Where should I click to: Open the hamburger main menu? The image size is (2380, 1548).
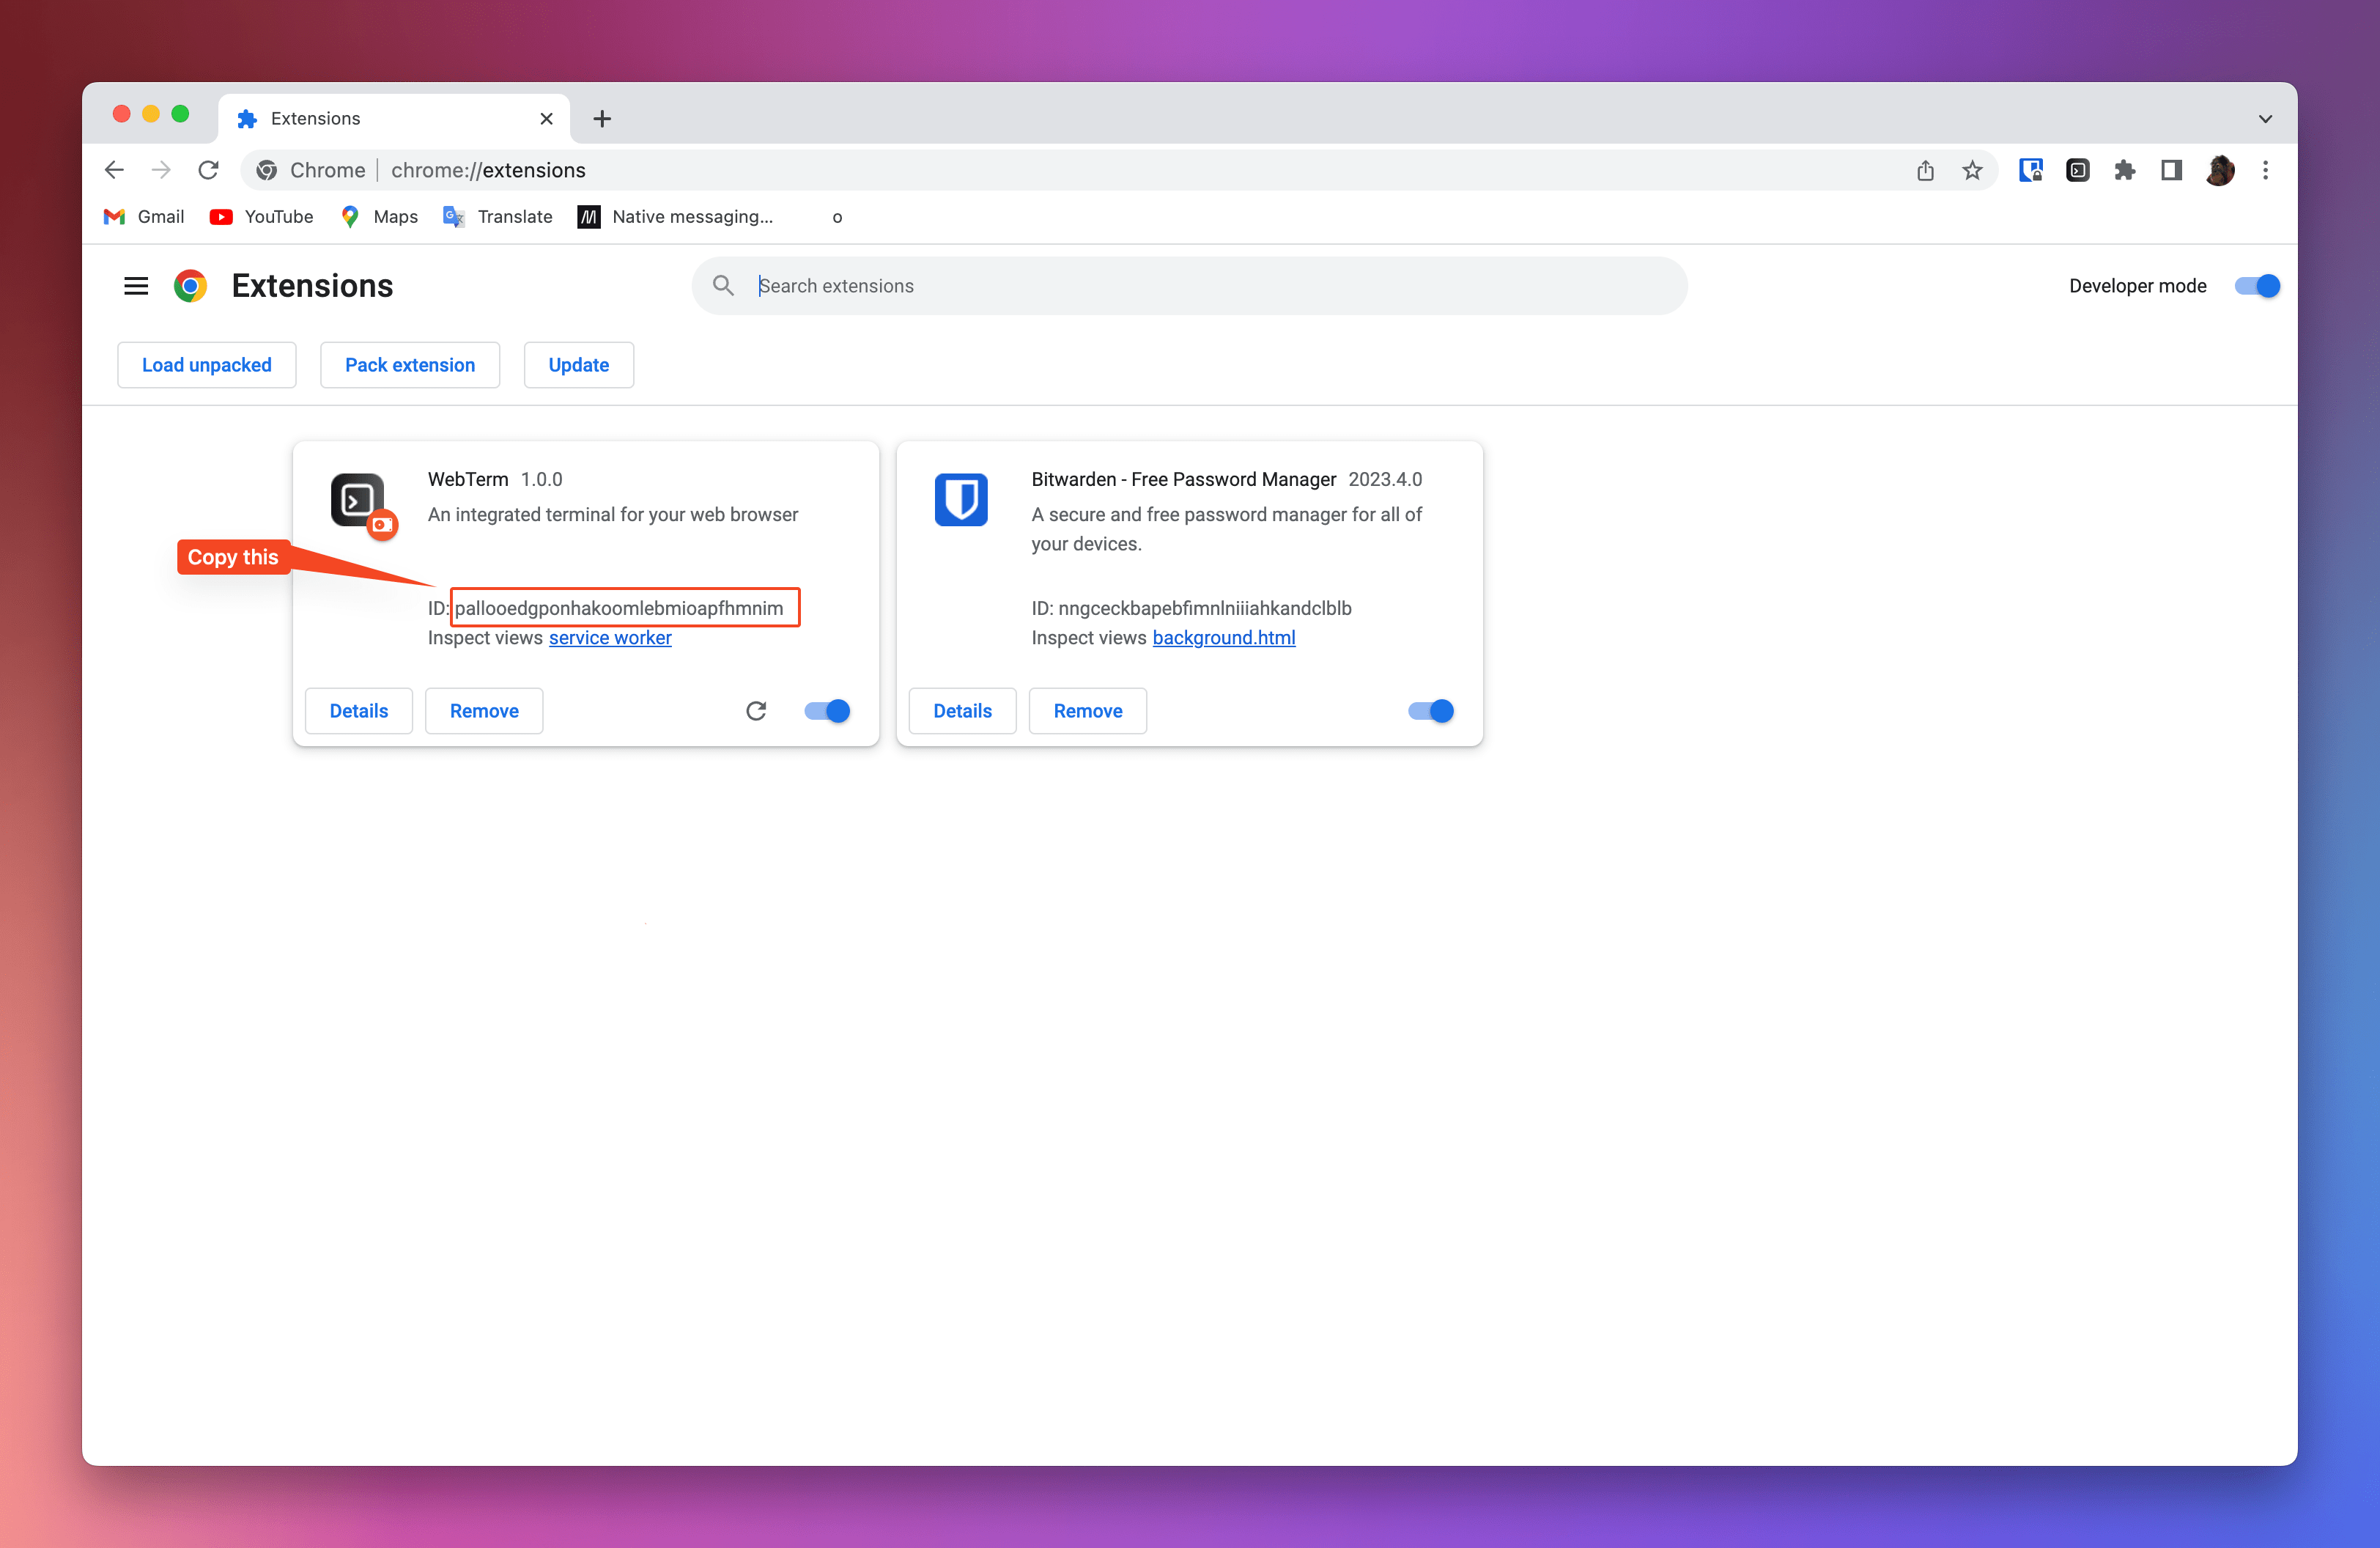[136, 286]
